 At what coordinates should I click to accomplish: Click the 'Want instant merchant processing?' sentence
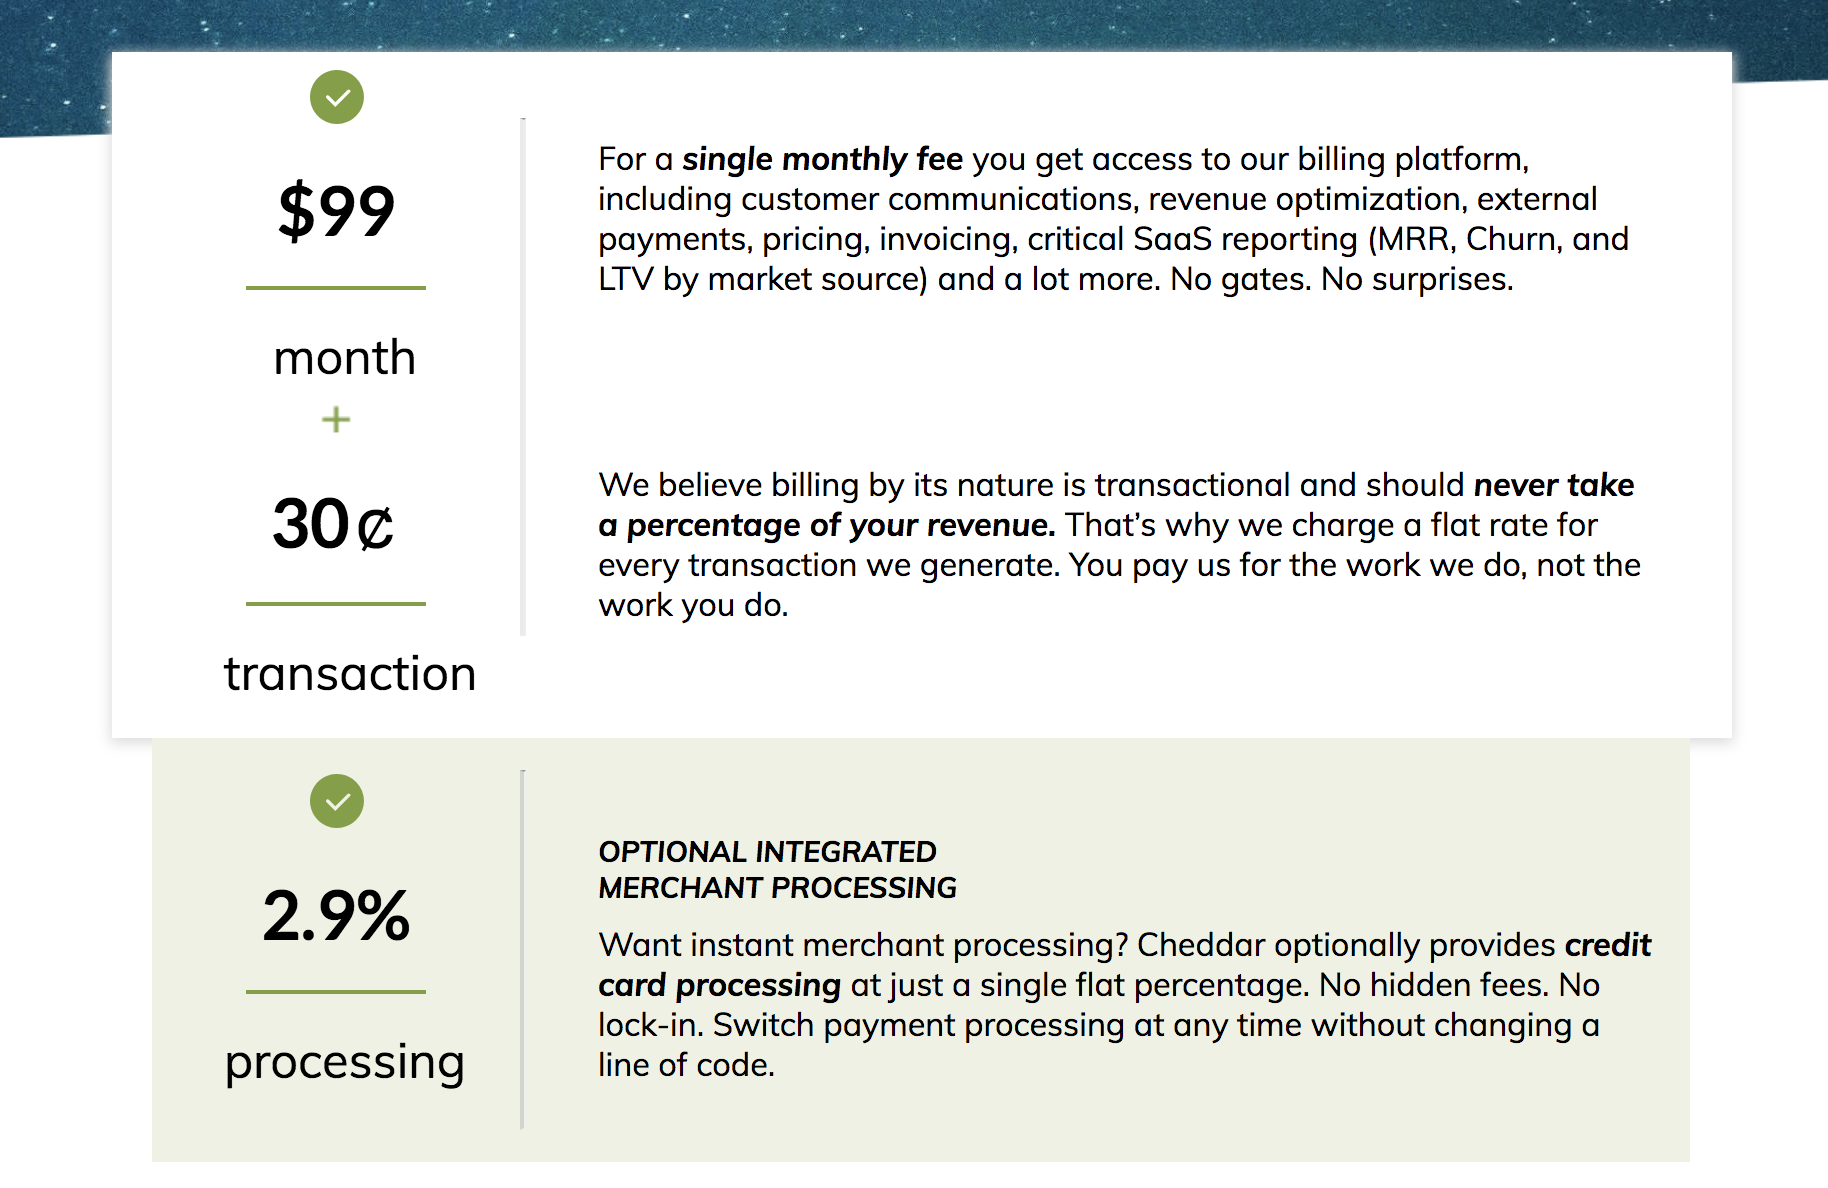tap(863, 945)
